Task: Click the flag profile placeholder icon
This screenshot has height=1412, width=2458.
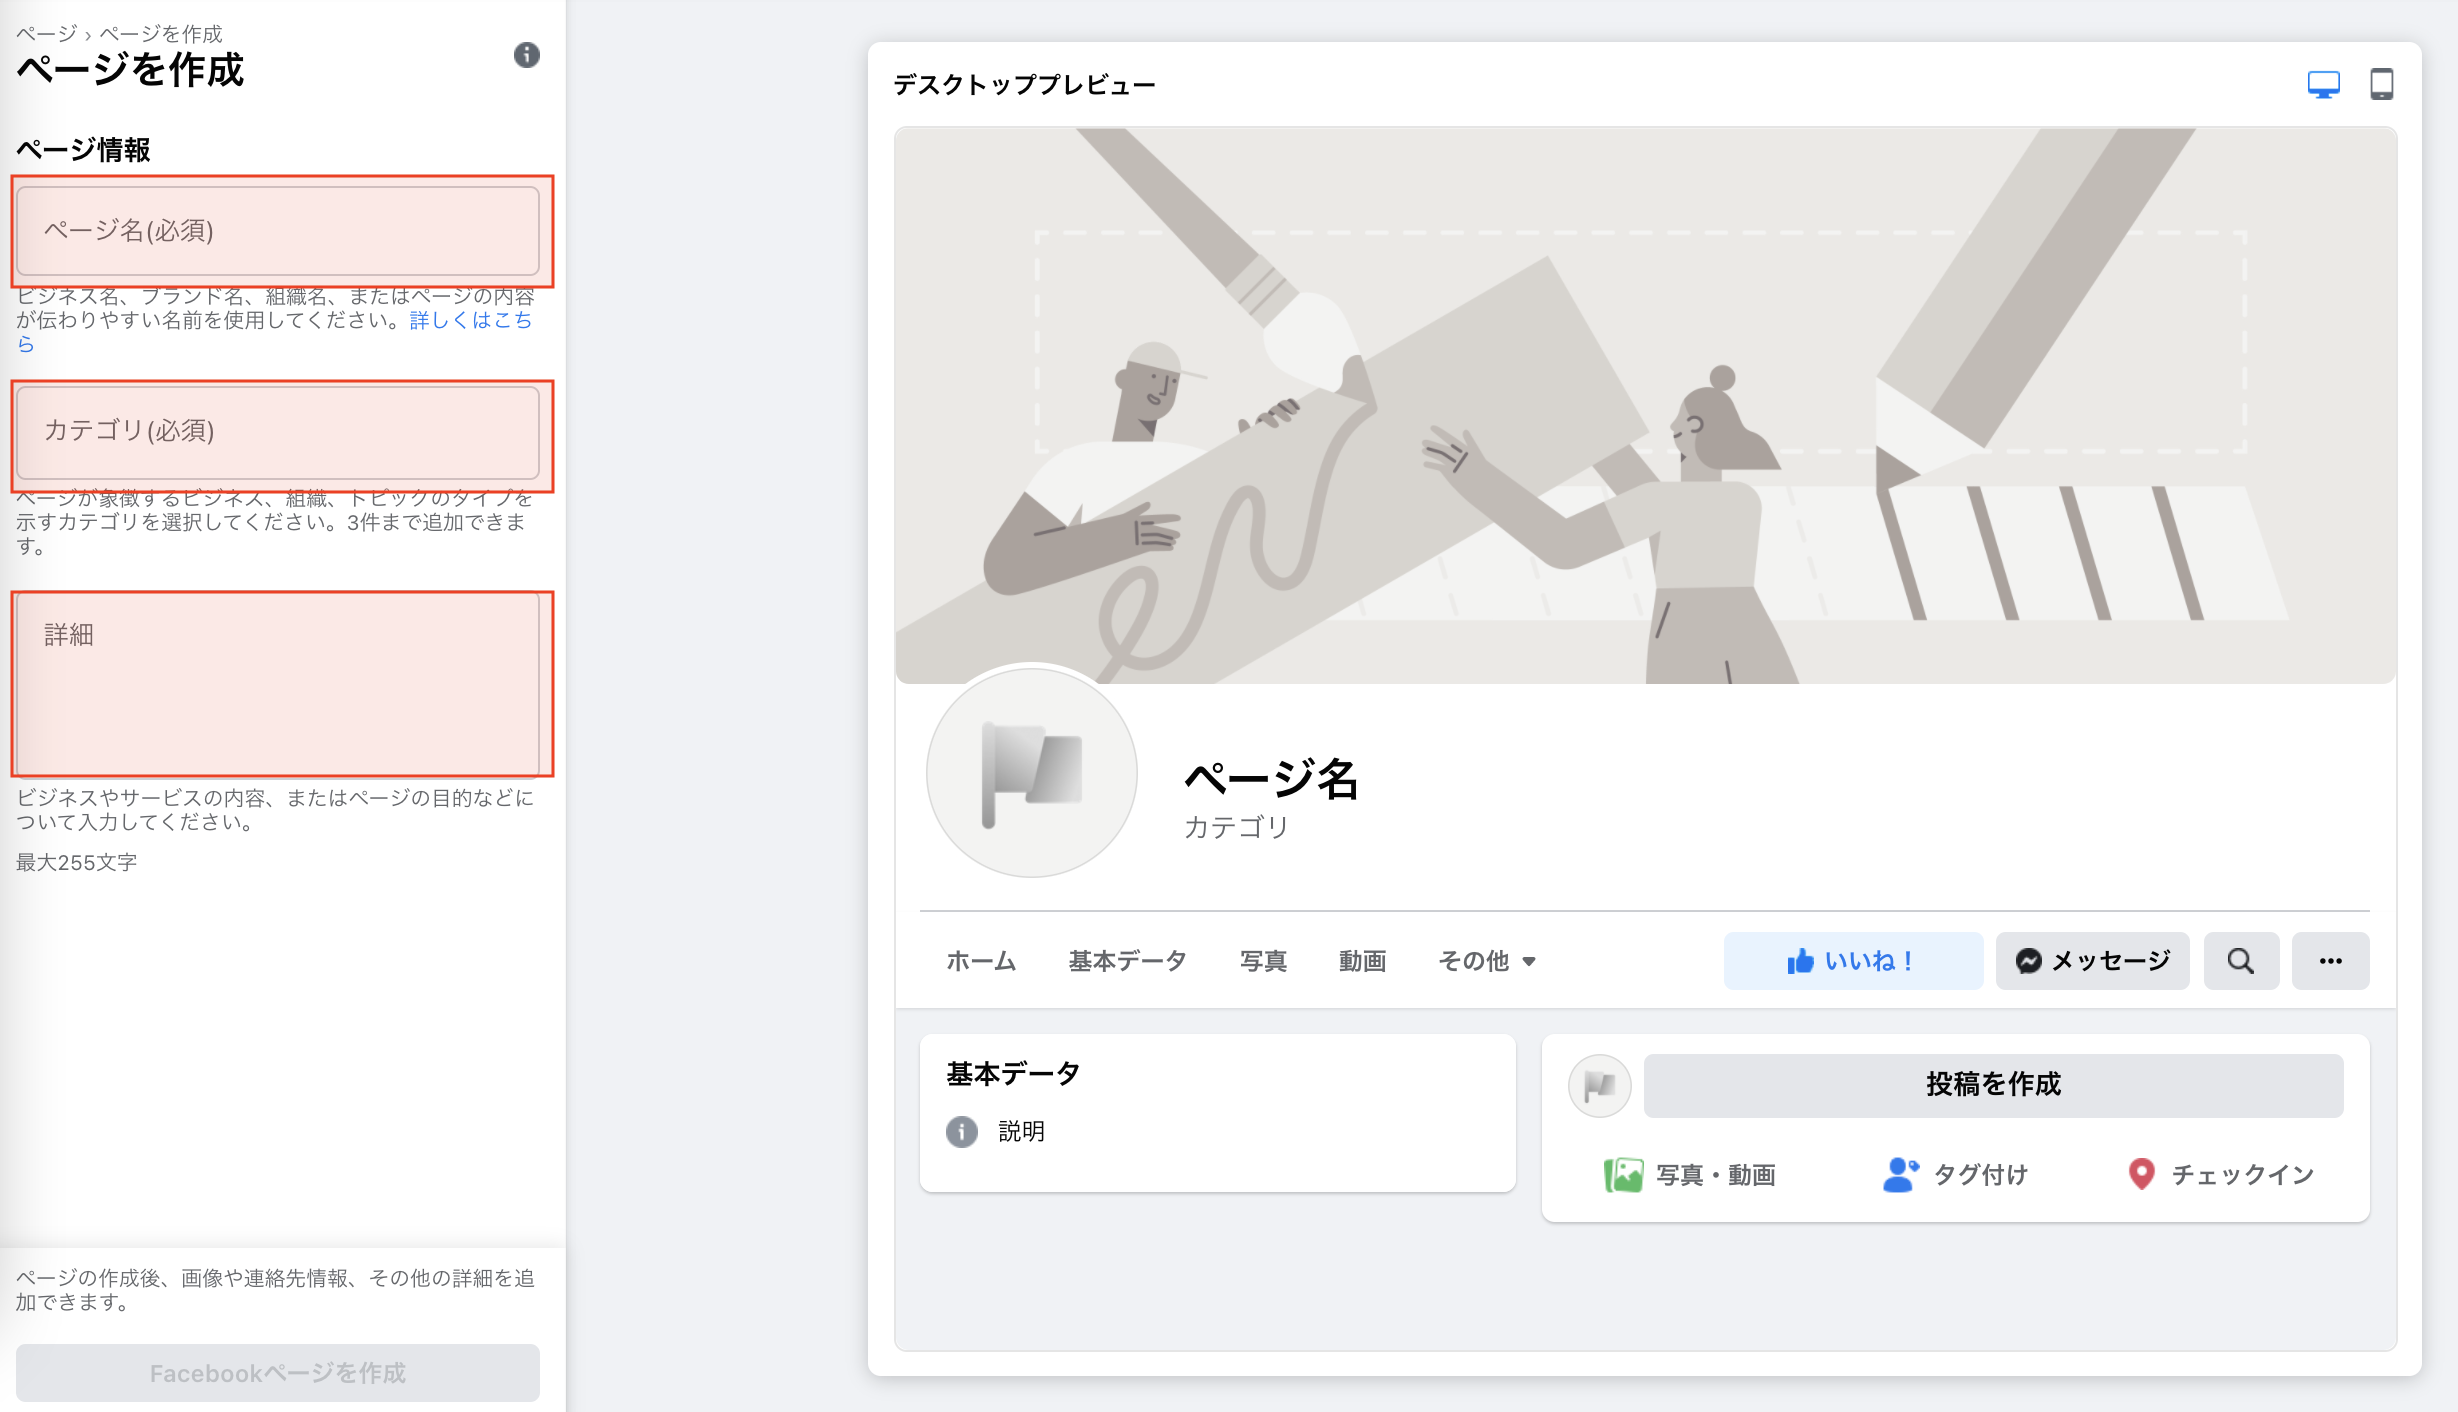Action: (1031, 773)
